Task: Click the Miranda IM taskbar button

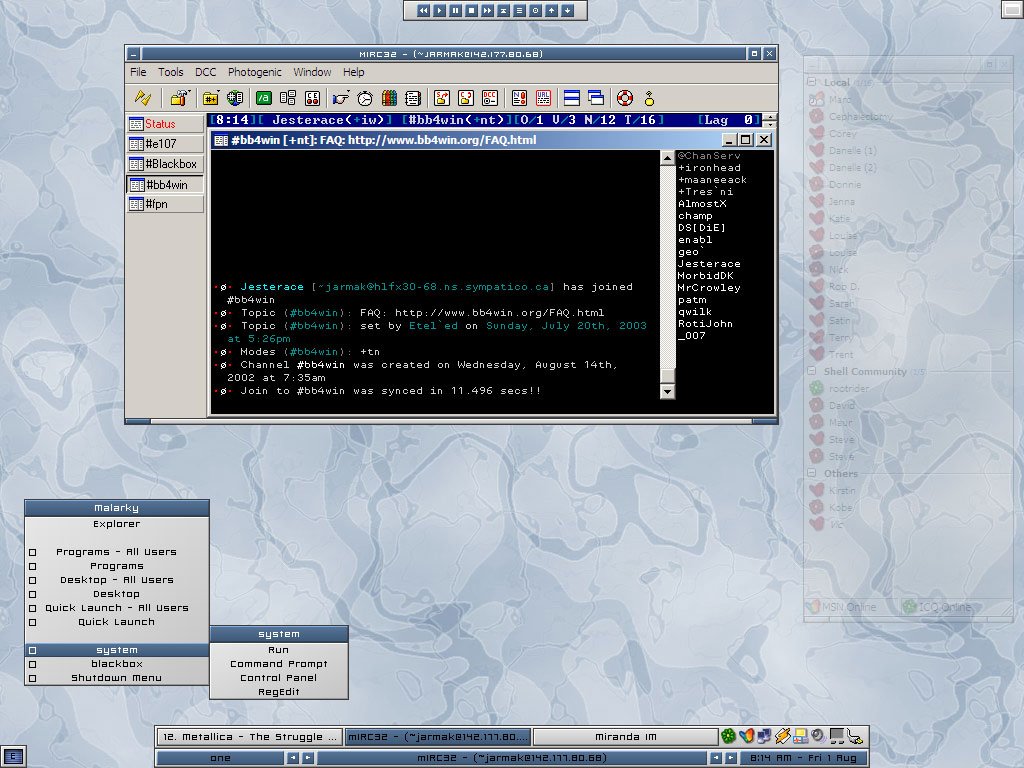Action: coord(626,737)
